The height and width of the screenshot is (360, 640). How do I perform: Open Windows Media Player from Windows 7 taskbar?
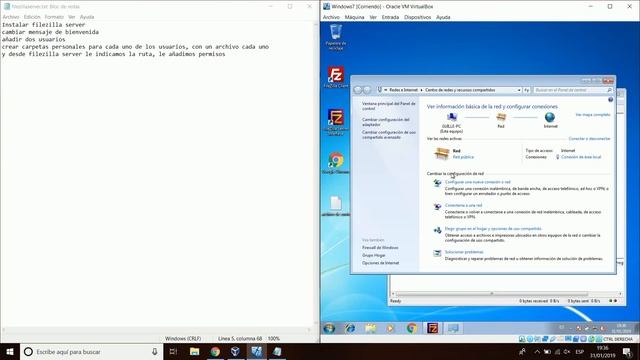391,328
